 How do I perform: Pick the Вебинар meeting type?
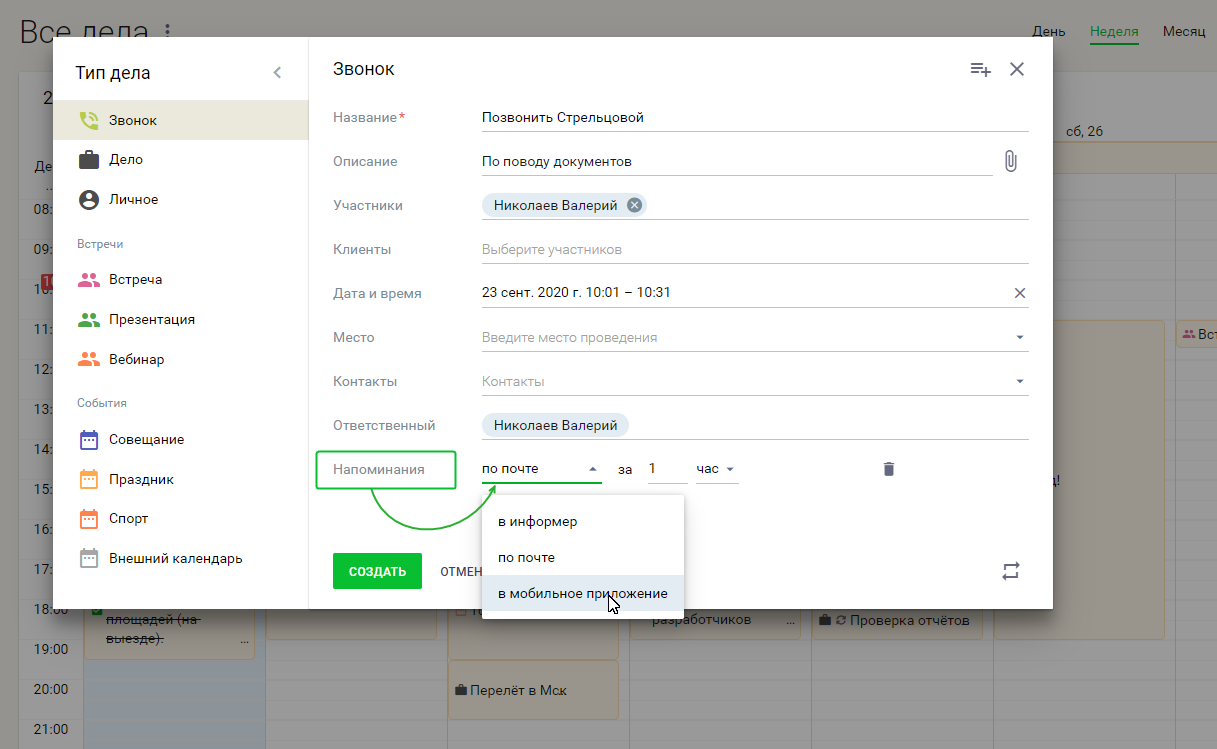(x=180, y=359)
